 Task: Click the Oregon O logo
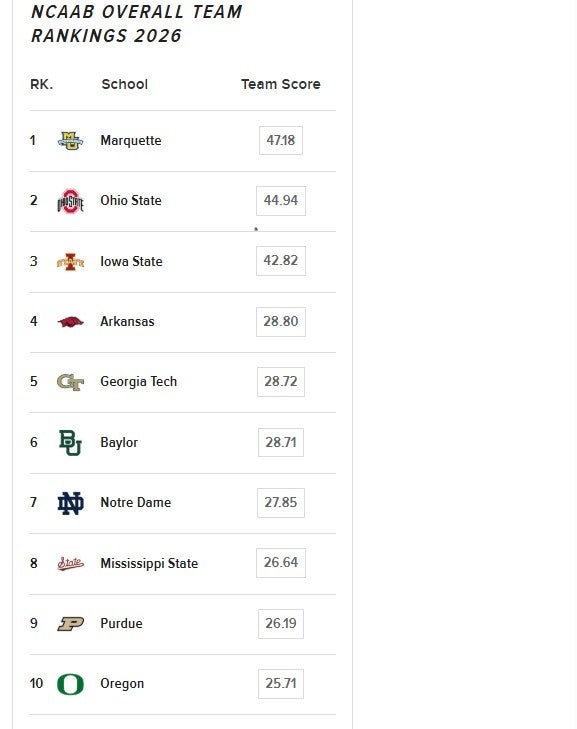click(x=70, y=684)
